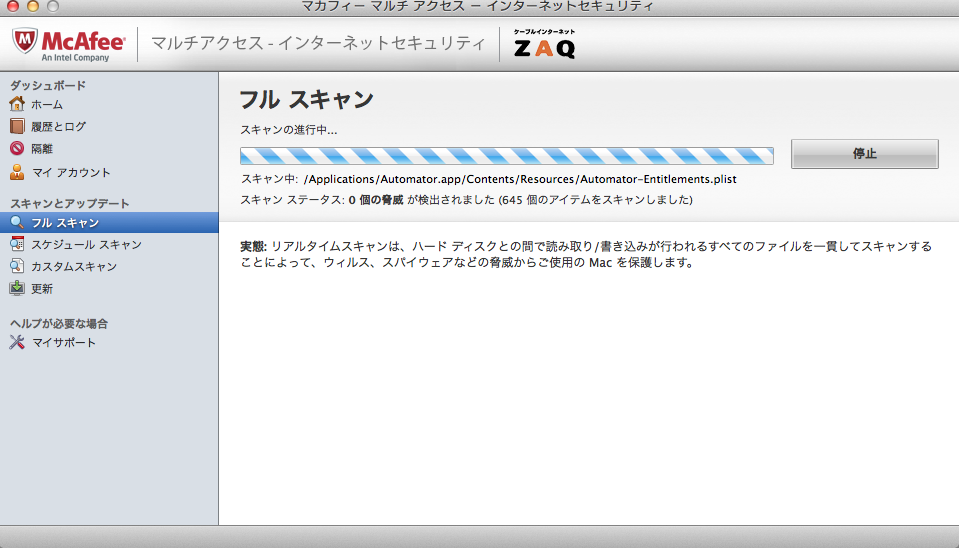Screen dimensions: 959x548
Task: Stop the scan with 停止 button
Action: point(864,154)
